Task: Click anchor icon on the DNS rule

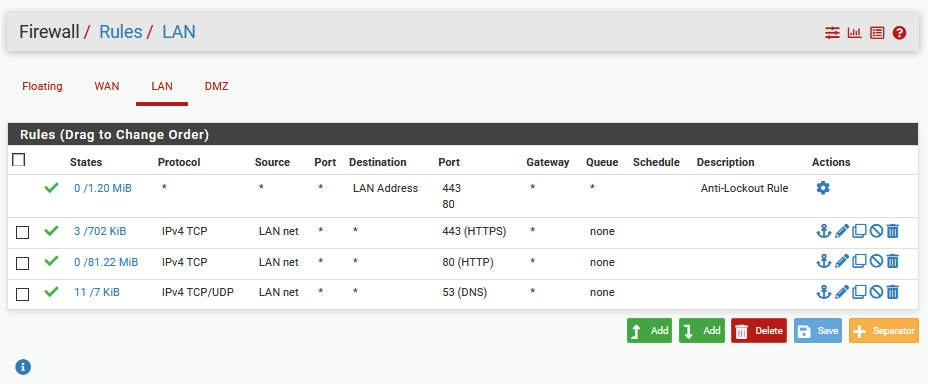Action: pos(824,292)
